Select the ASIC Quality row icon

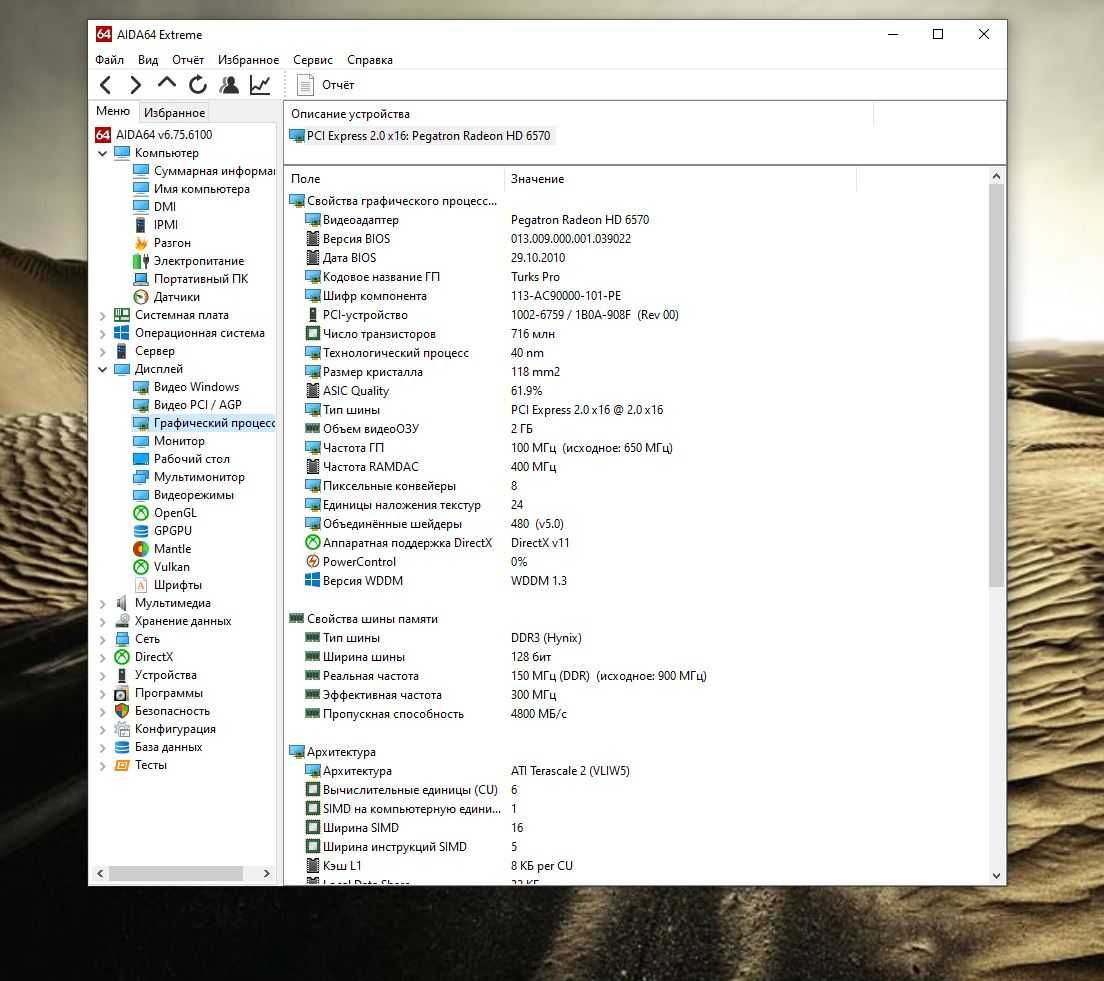click(x=313, y=391)
